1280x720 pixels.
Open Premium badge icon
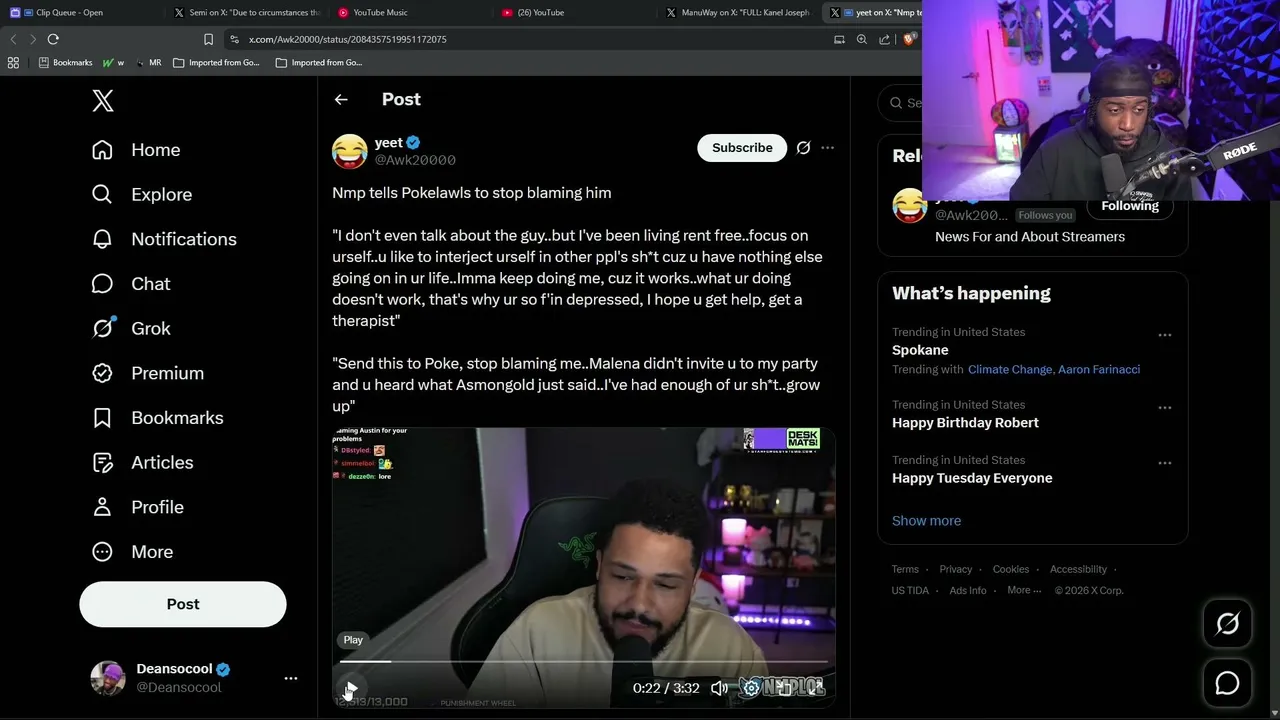click(102, 373)
